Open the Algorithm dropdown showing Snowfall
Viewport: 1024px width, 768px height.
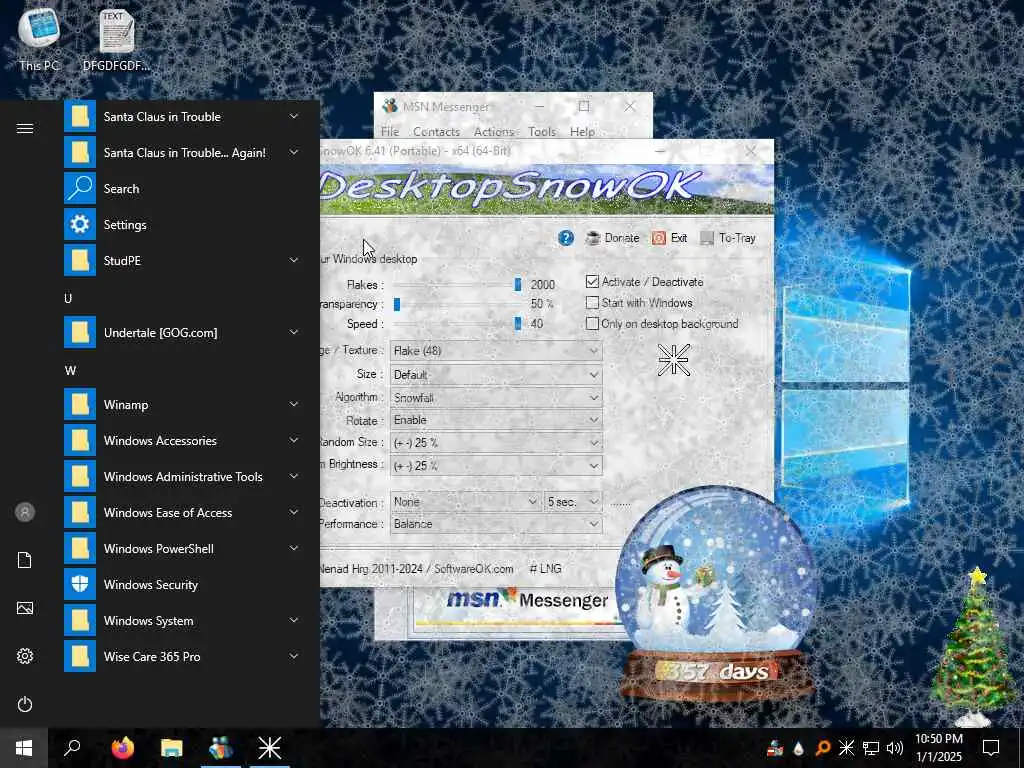[496, 397]
